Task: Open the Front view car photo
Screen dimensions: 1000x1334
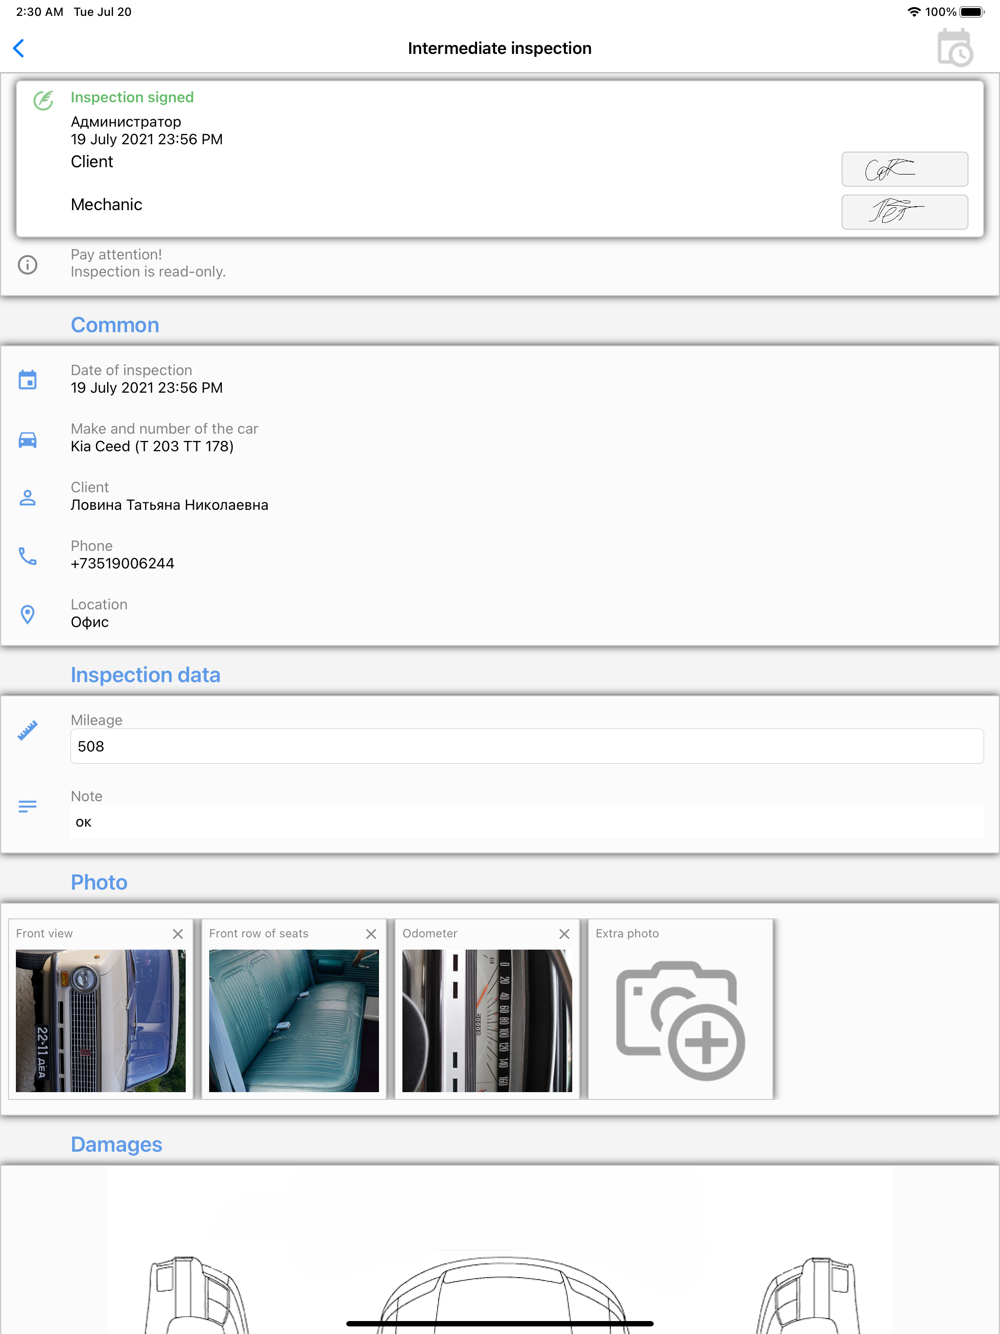Action: 101,1021
